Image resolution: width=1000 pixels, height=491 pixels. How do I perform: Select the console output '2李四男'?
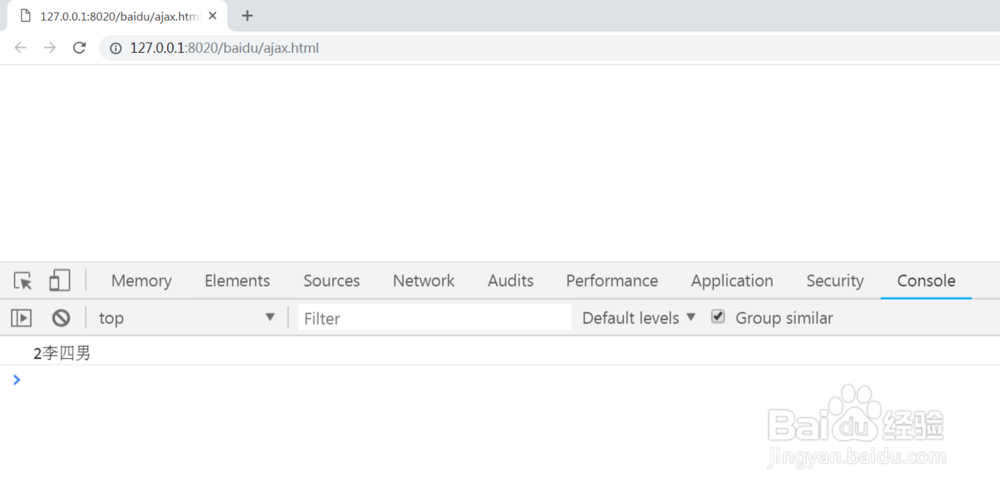click(62, 353)
